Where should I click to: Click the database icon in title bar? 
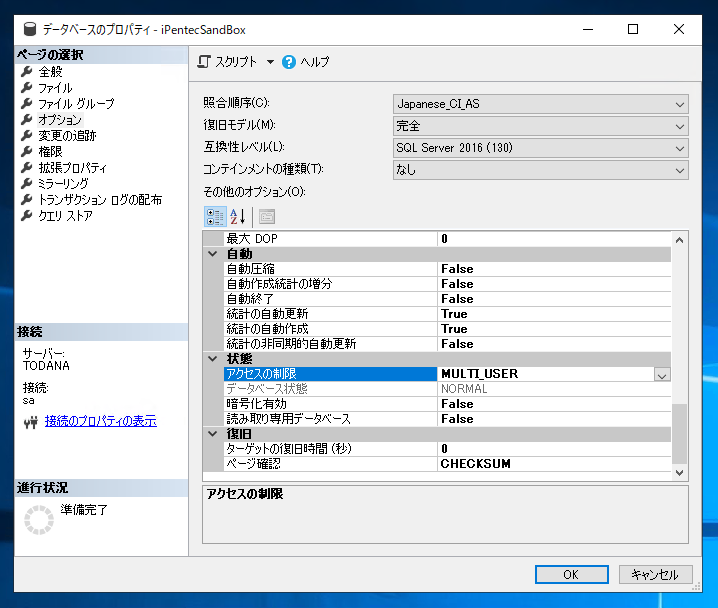(30, 29)
